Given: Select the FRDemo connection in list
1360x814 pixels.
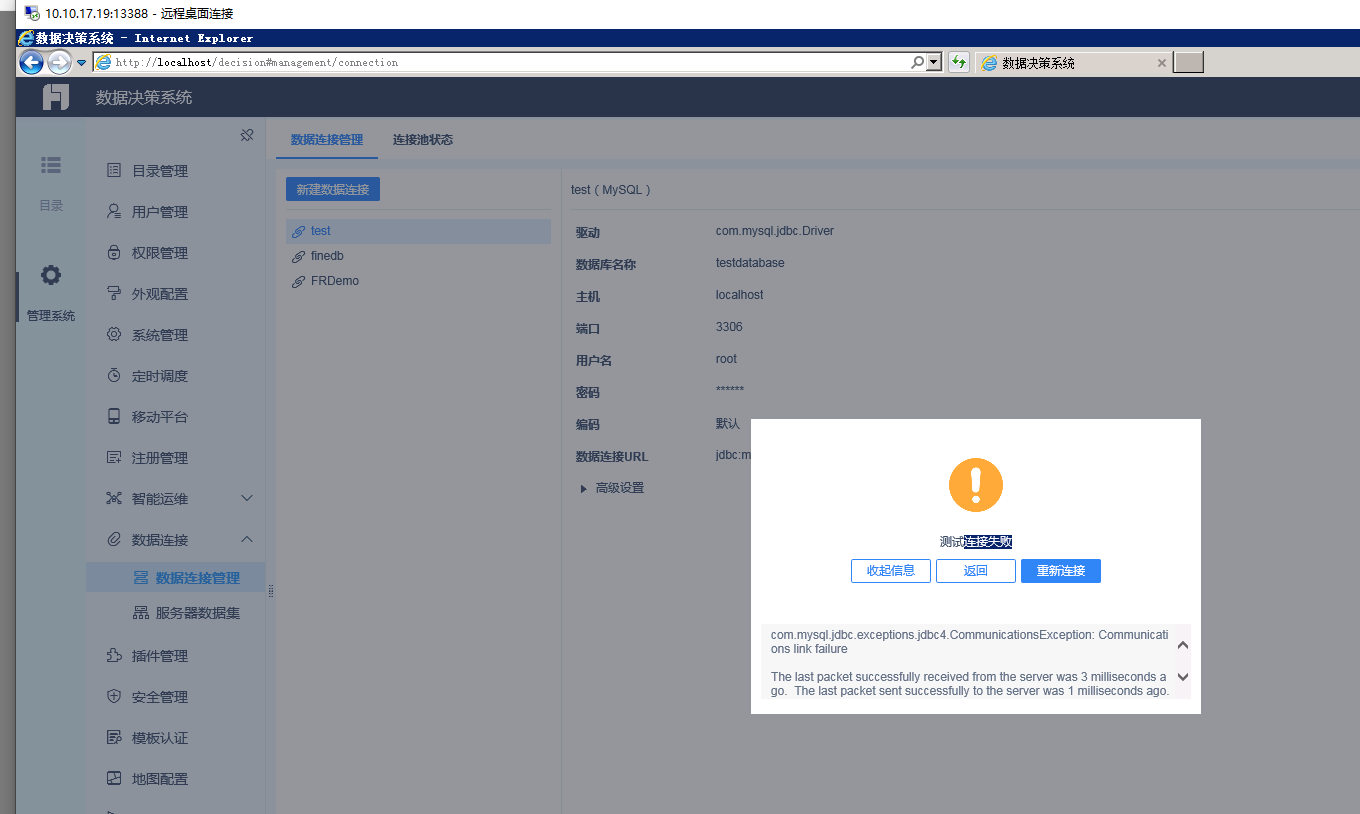Looking at the screenshot, I should point(418,281).
